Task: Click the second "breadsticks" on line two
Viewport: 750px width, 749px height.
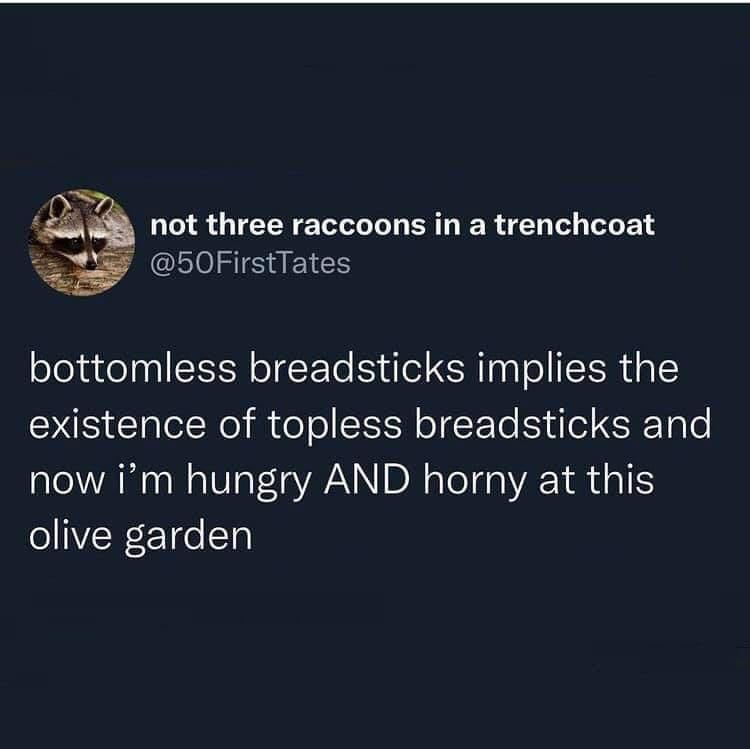Action: tap(522, 425)
